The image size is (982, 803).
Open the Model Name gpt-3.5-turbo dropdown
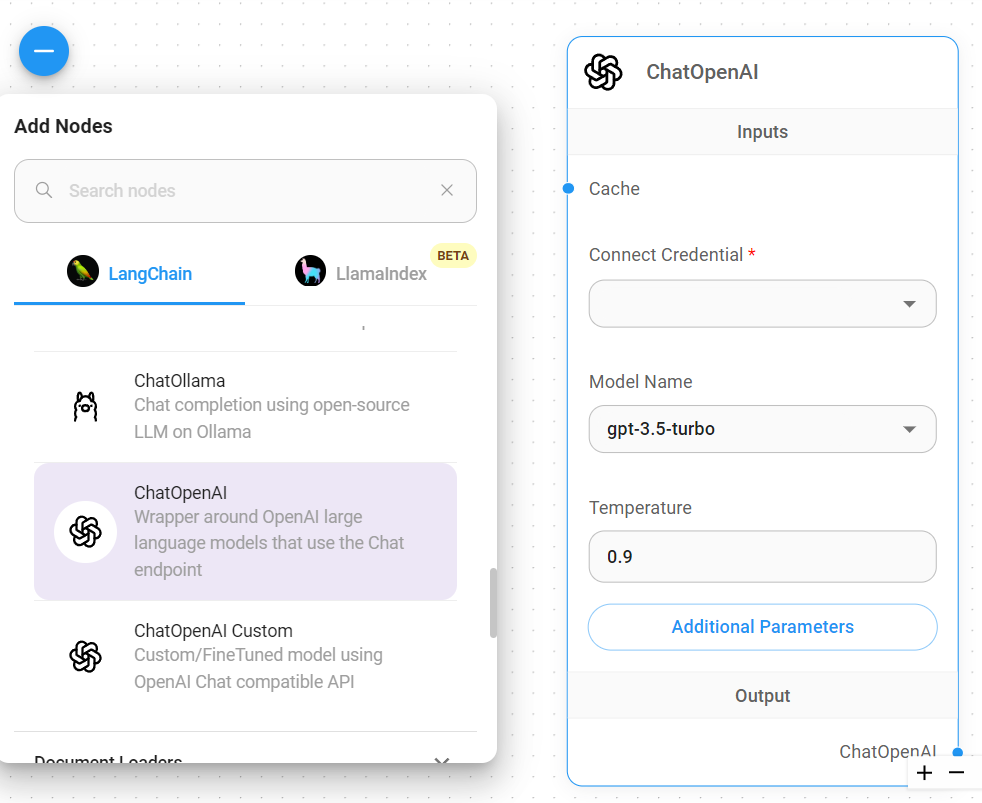coord(762,430)
